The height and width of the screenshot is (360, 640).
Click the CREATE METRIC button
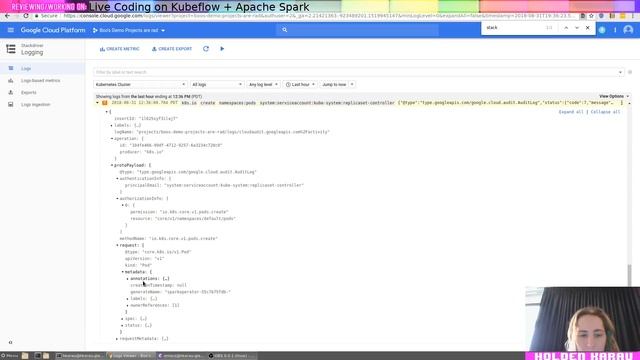pos(120,49)
